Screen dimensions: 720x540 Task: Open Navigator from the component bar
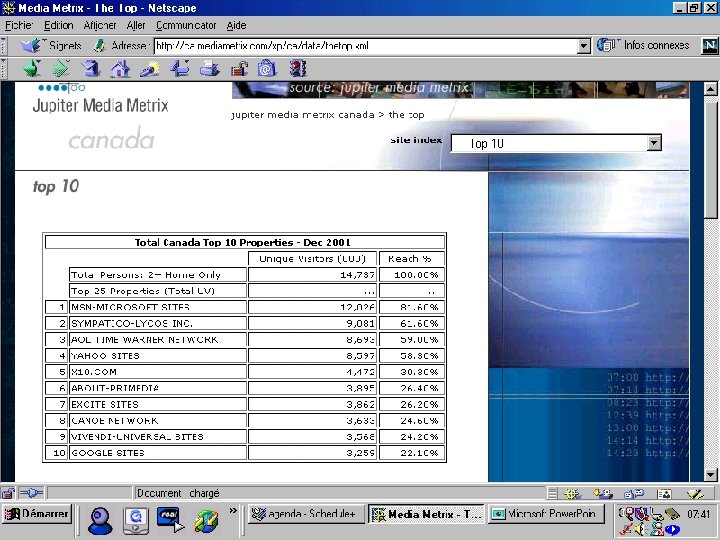(x=572, y=494)
